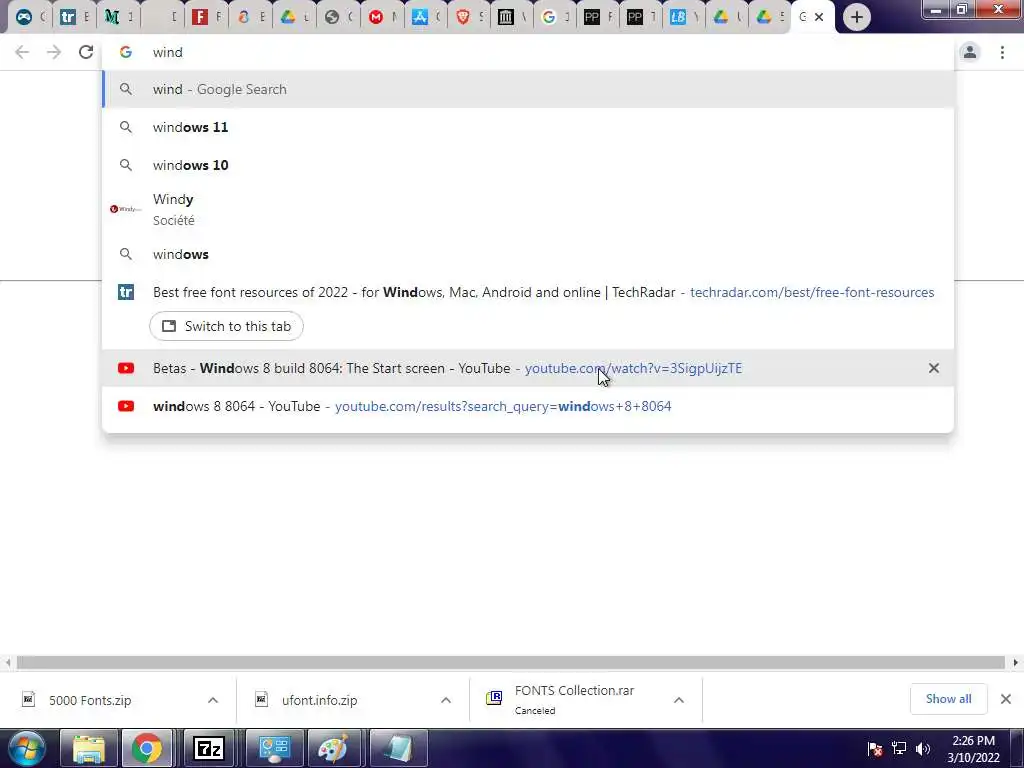Click the YouTube icon of windows 8 8064 suggestion
Viewport: 1024px width, 768px height.
coord(126,406)
